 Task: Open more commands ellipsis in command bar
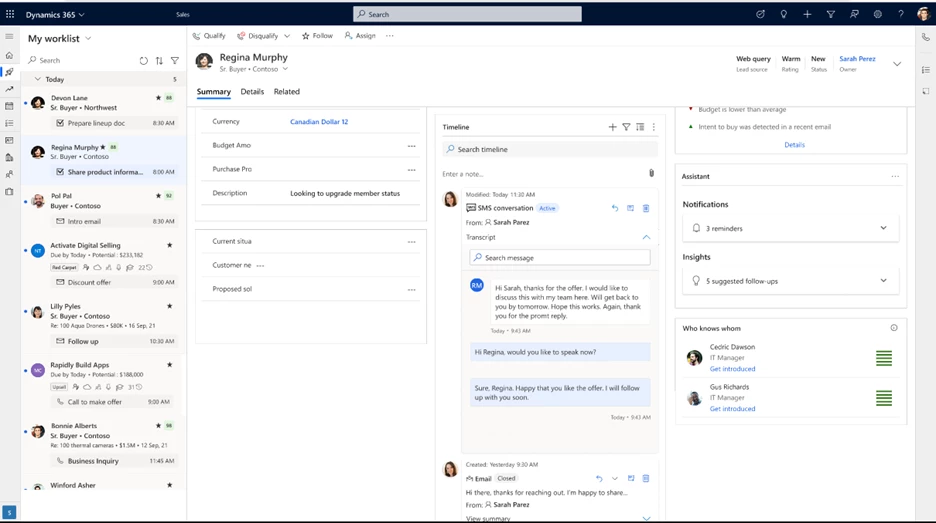pos(390,36)
